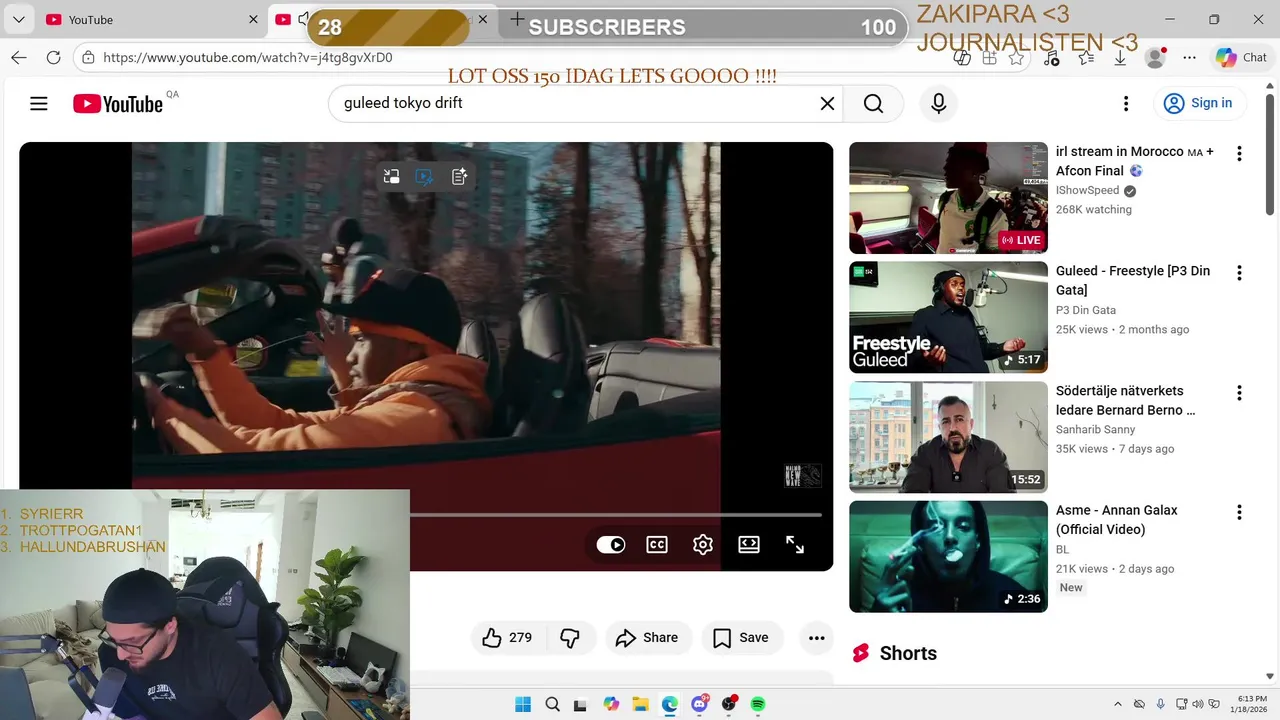View site information via the lock icon

pyautogui.click(x=88, y=58)
